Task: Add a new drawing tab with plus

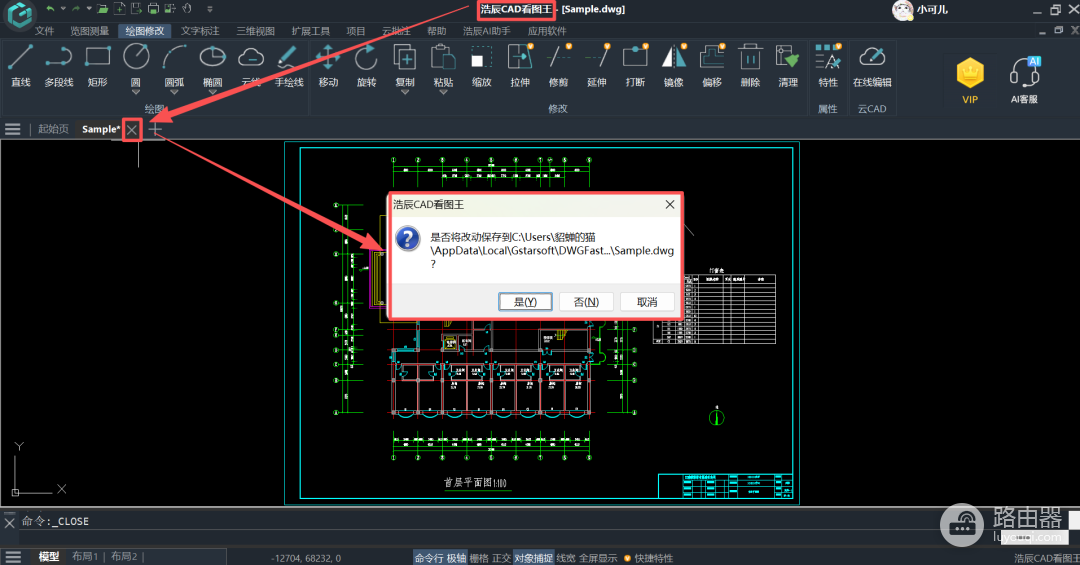Action: [x=156, y=130]
